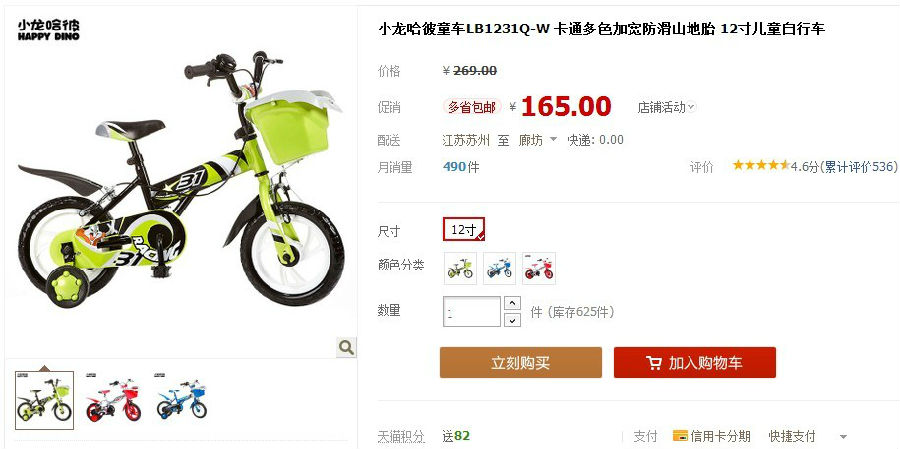Click the quantity input field
This screenshot has height=449, width=900.
click(x=472, y=311)
